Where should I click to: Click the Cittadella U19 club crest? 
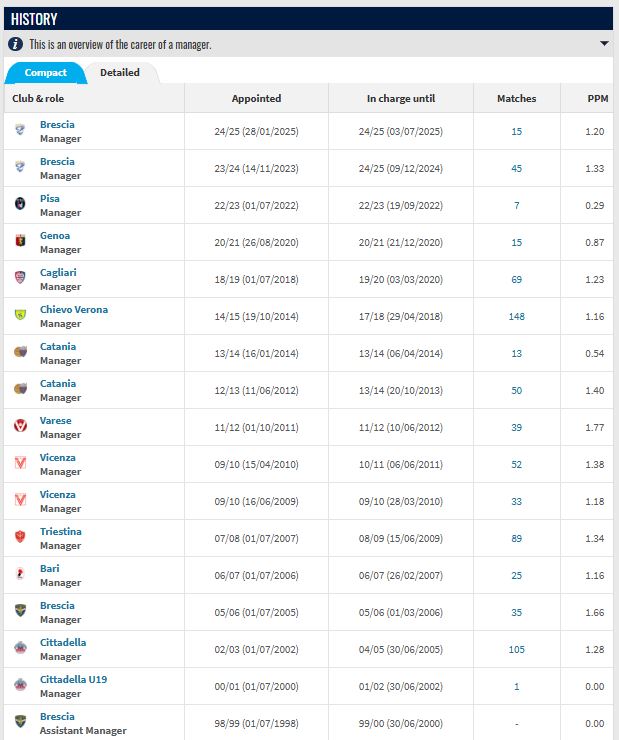coord(20,684)
